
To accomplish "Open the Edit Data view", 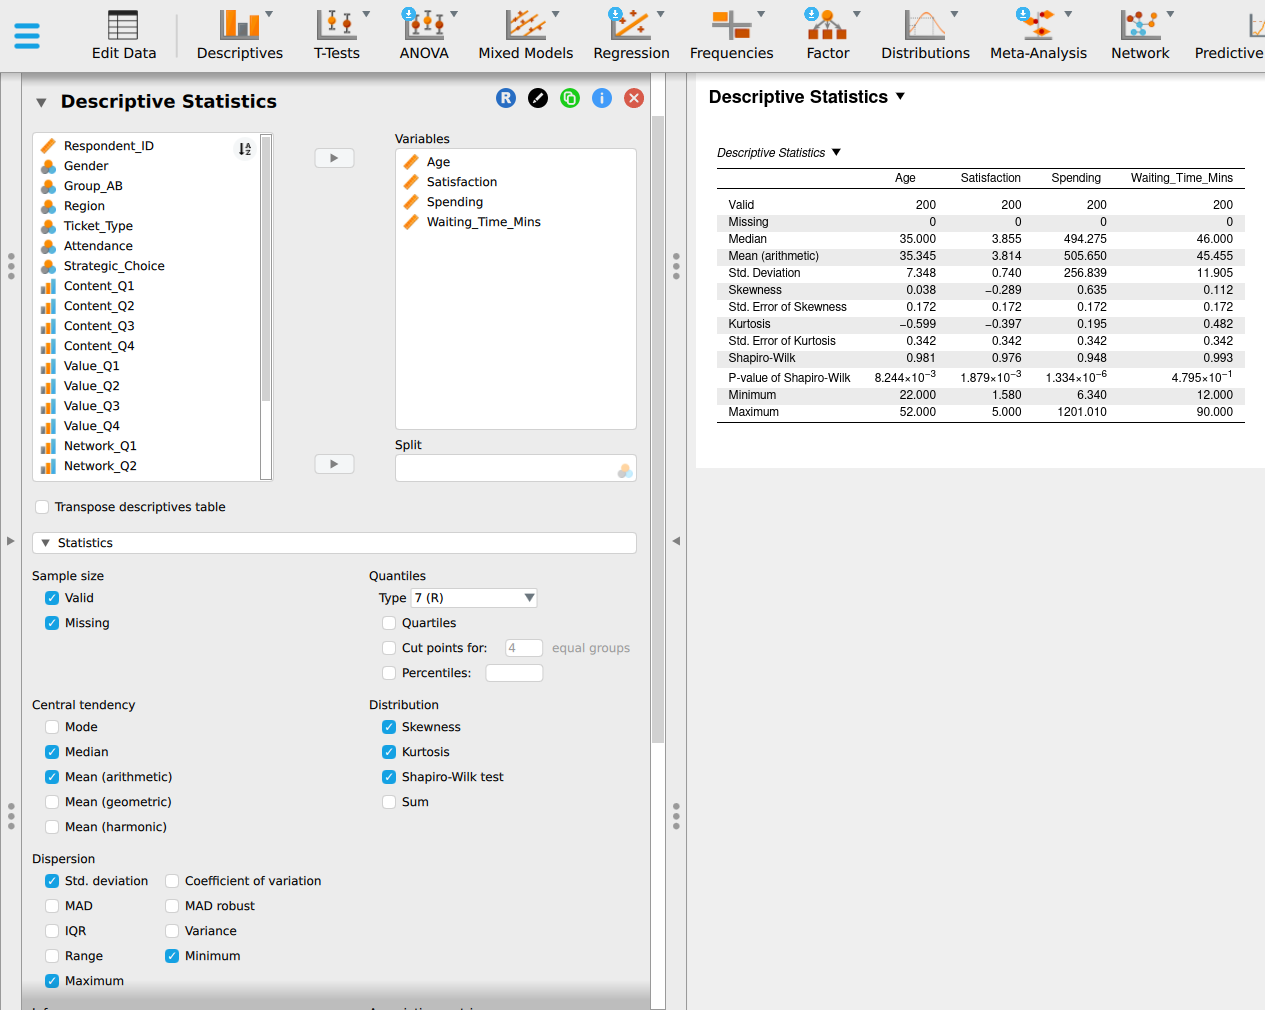I will pos(124,35).
